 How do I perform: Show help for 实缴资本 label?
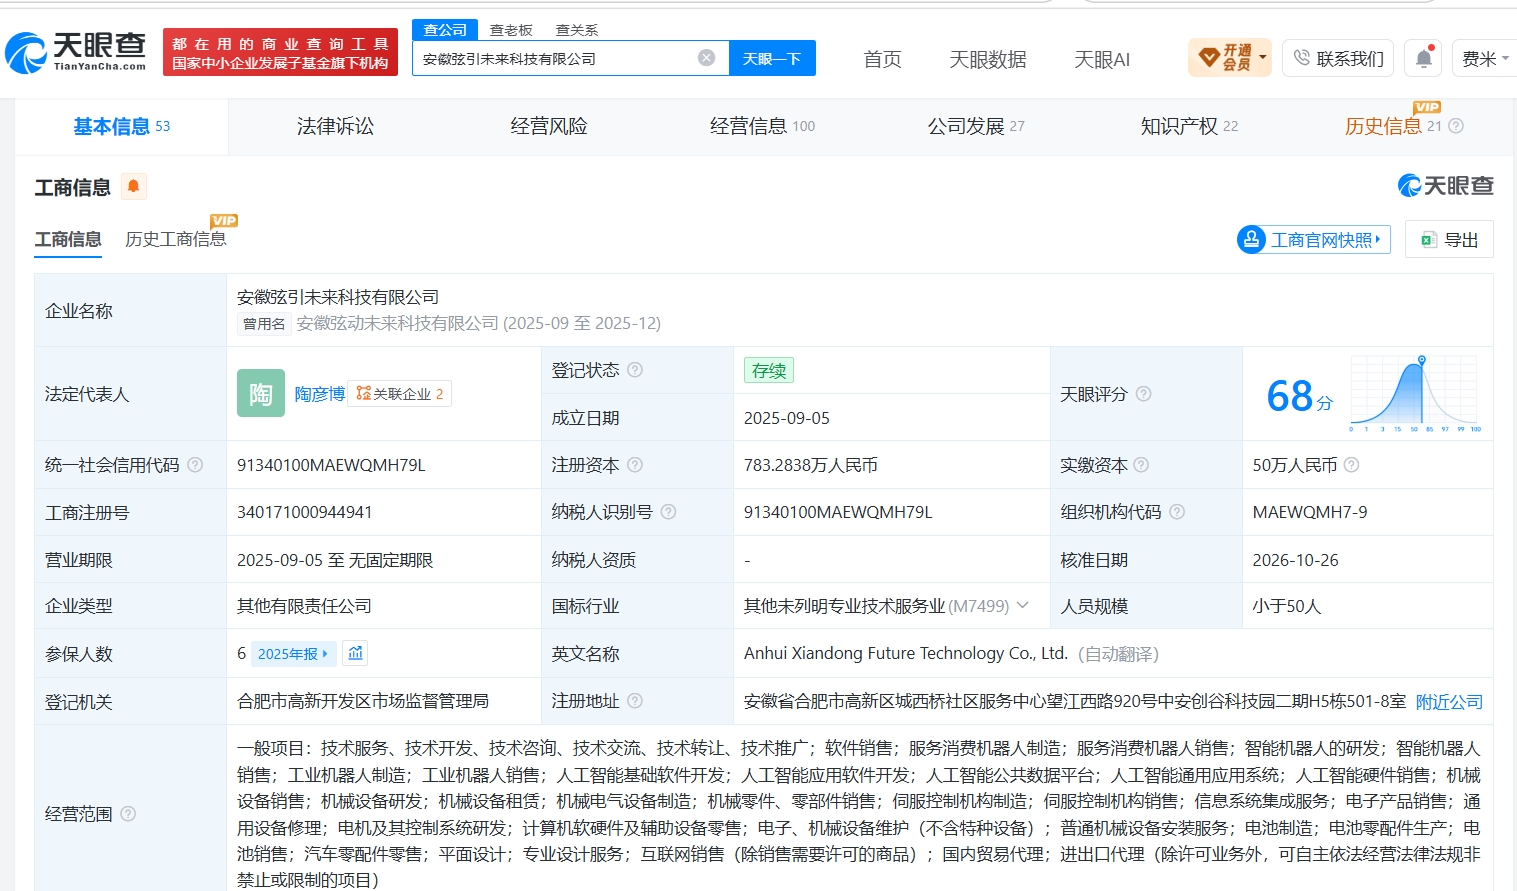[x=1141, y=465]
